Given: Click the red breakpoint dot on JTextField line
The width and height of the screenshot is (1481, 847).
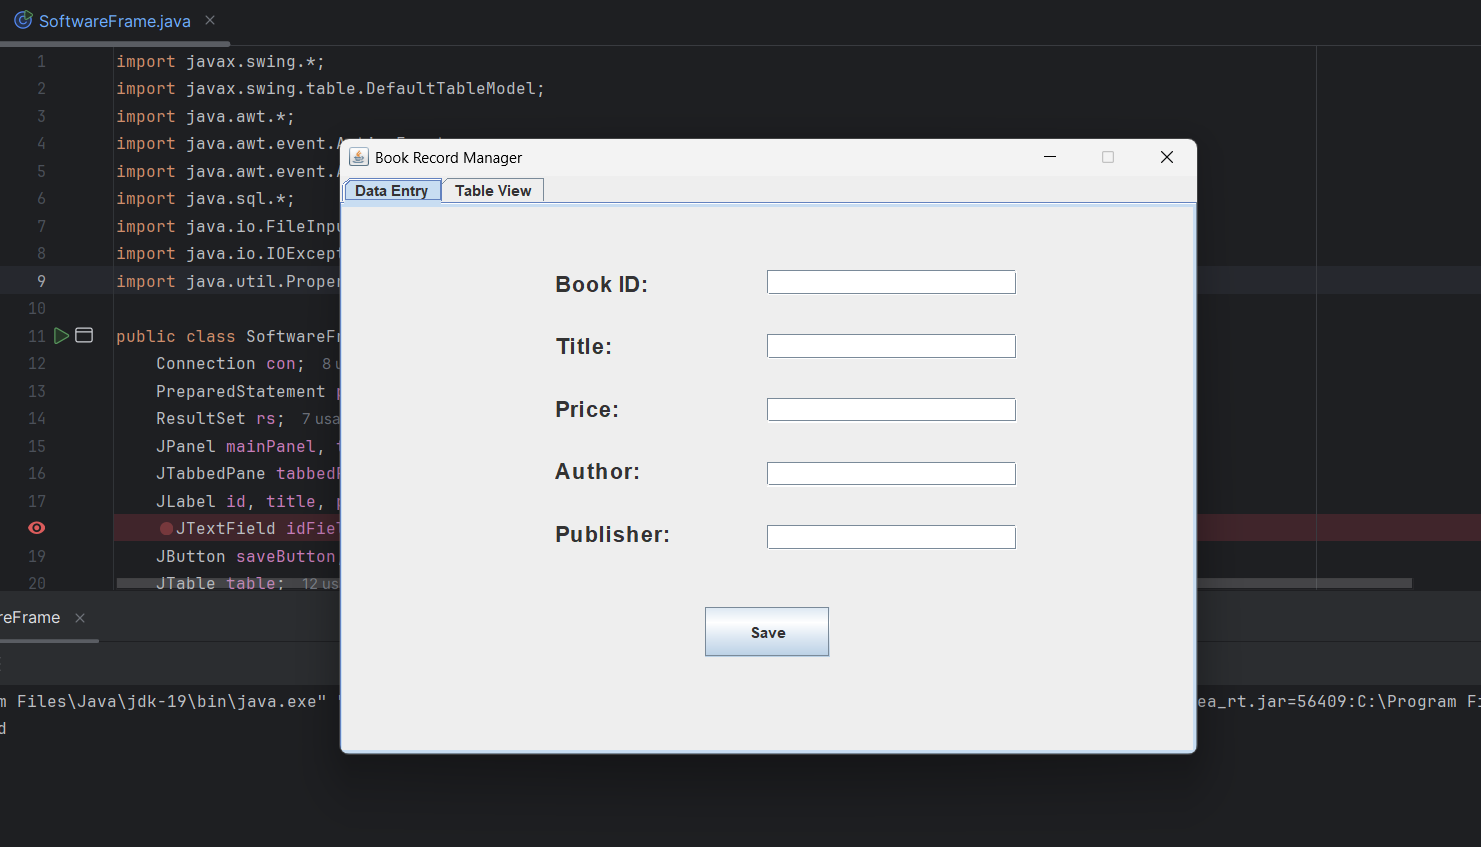Looking at the screenshot, I should 166,528.
